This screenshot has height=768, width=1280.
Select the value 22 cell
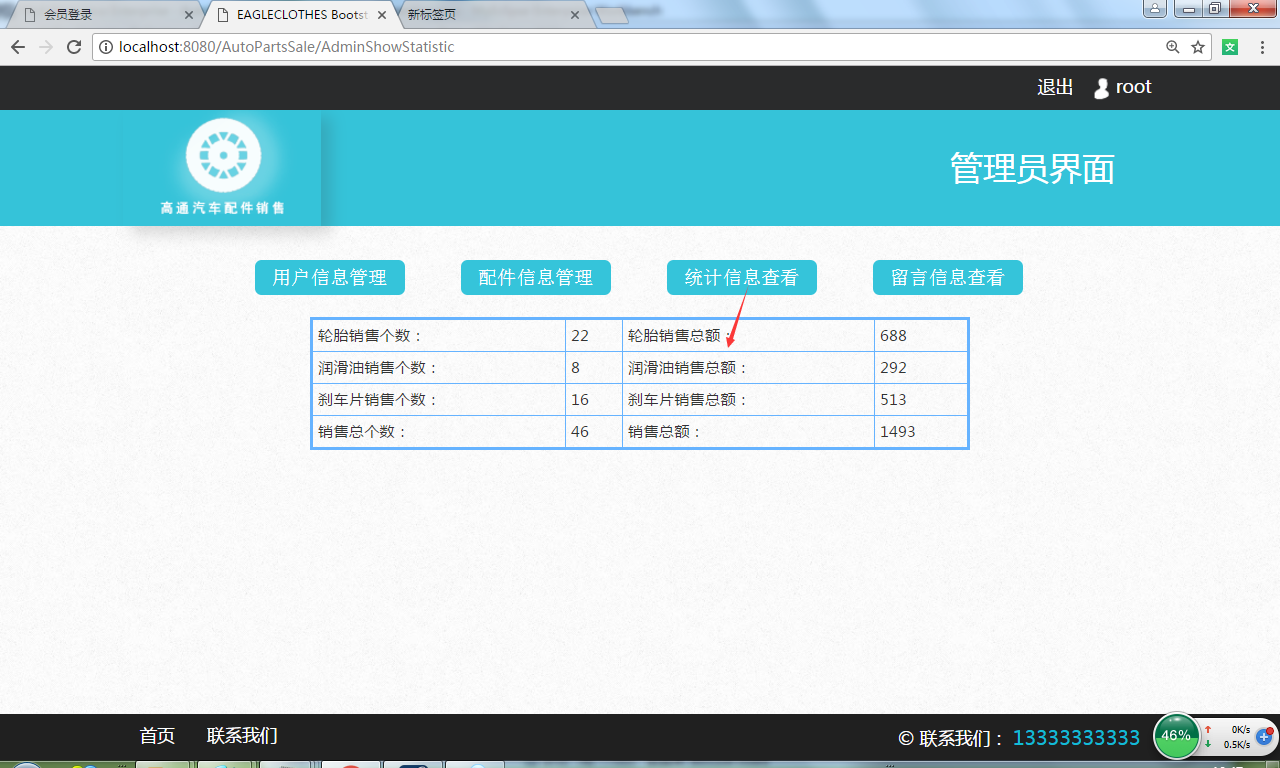point(594,336)
